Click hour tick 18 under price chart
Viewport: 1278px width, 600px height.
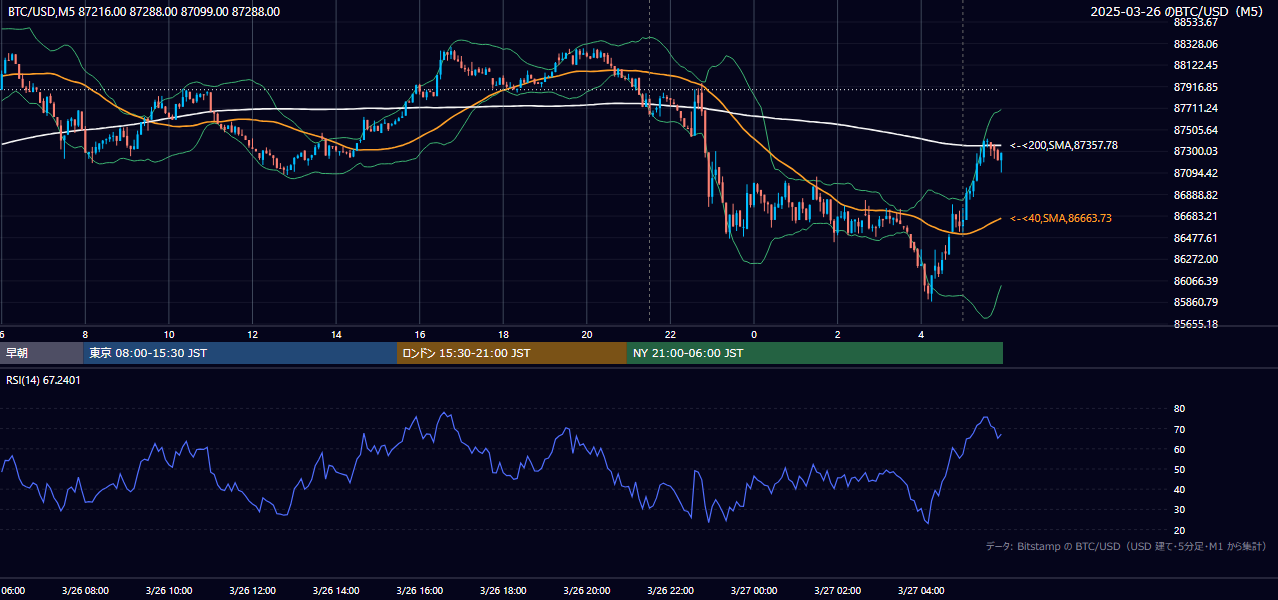(503, 334)
